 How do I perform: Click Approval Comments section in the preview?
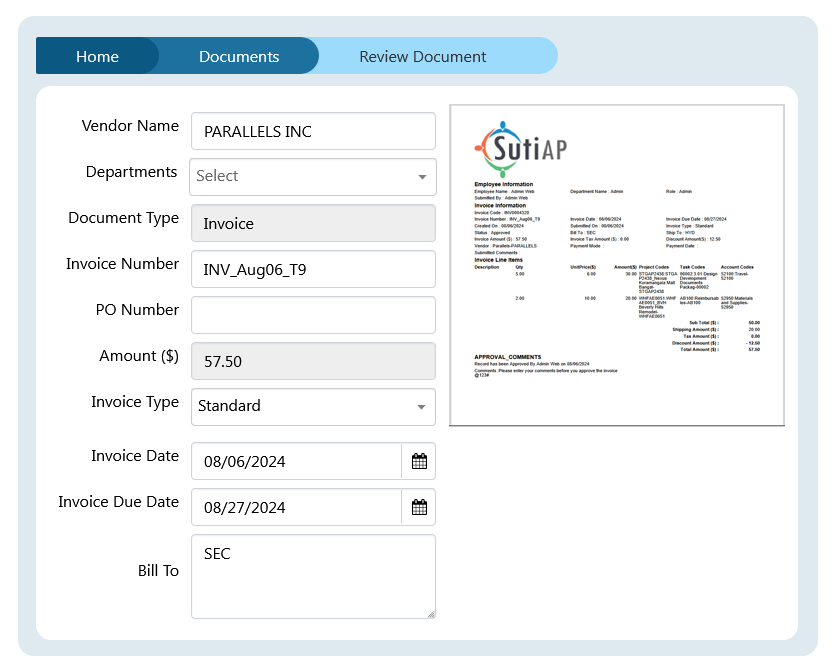508,357
